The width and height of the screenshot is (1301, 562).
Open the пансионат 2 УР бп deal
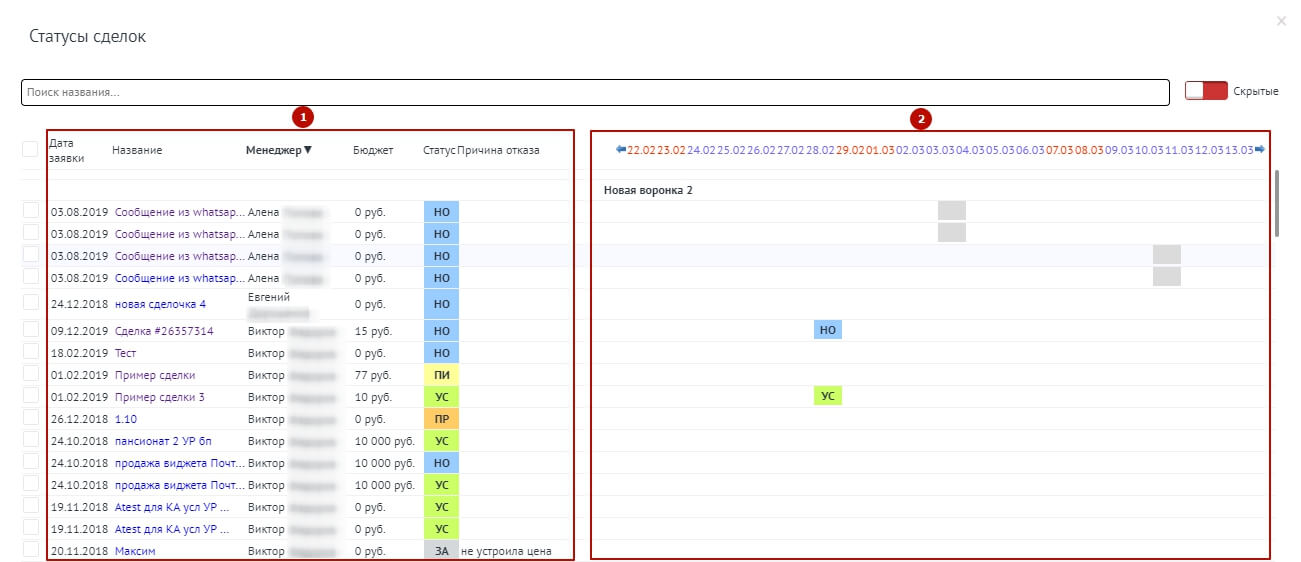(x=163, y=441)
